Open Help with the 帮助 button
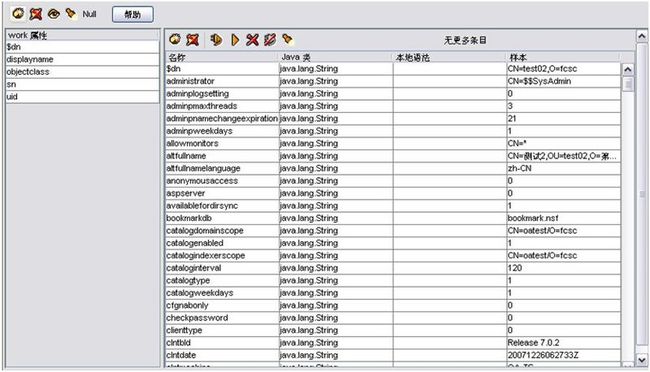The image size is (650, 372). (133, 15)
